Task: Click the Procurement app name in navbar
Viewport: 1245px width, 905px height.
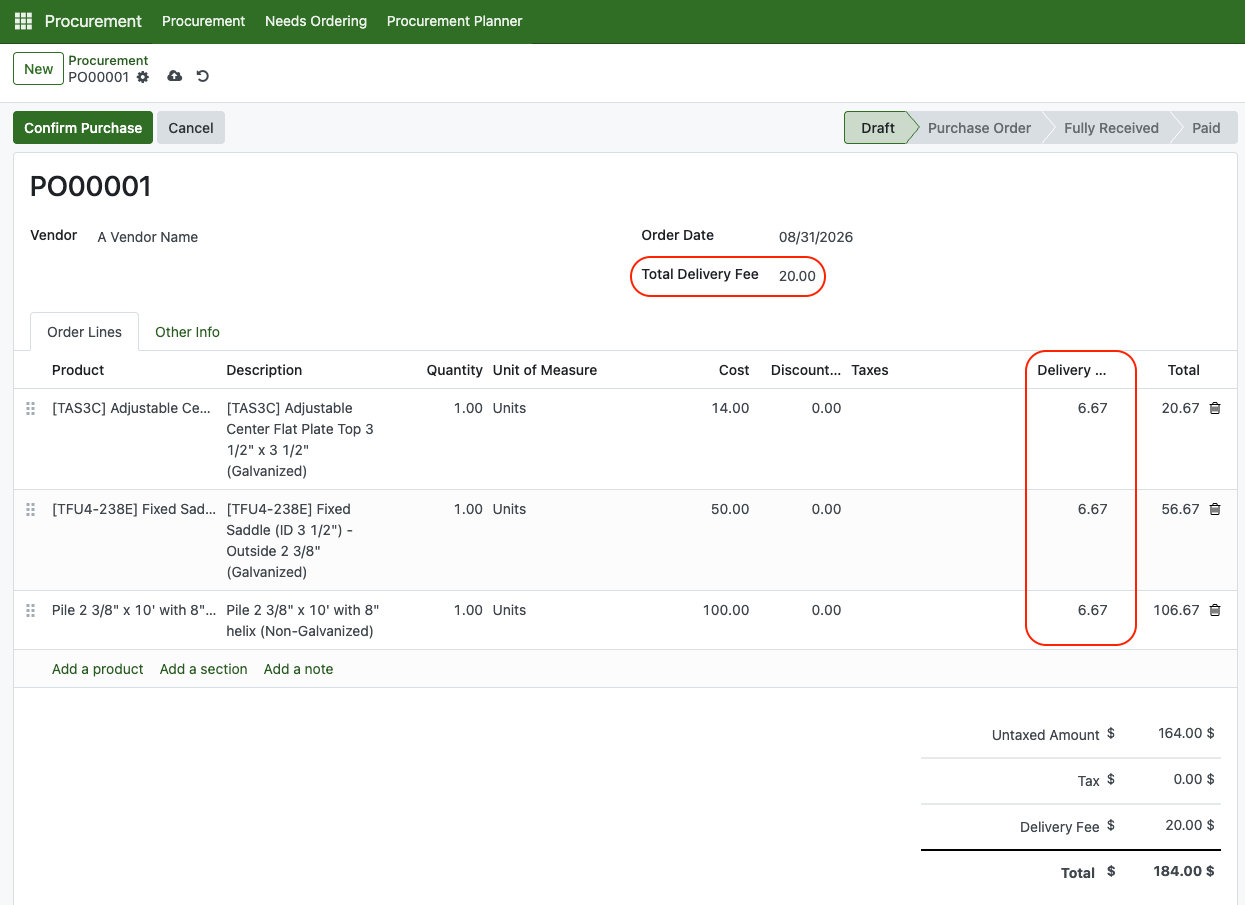Action: click(x=93, y=21)
